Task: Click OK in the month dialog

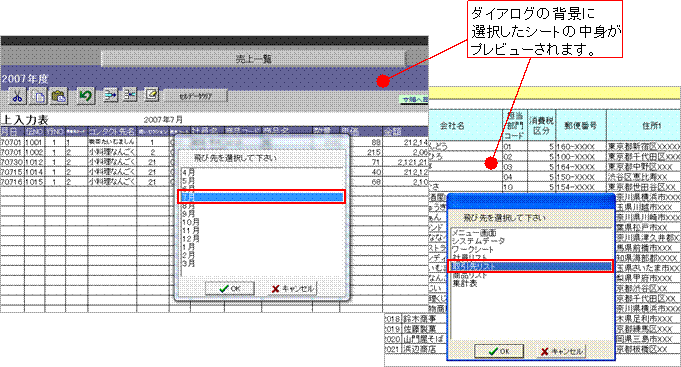Action: [230, 288]
